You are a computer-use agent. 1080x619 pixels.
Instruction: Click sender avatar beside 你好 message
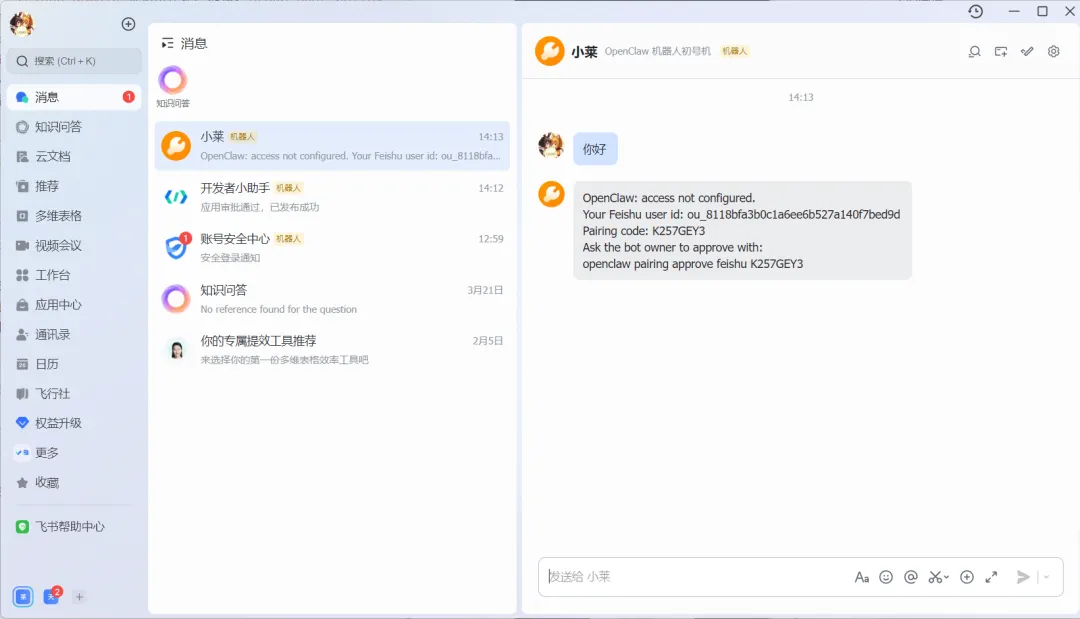pos(551,146)
